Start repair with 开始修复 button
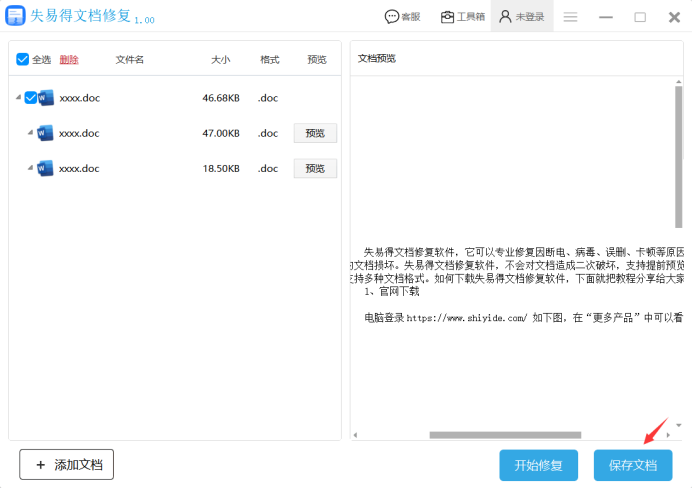Image resolution: width=692 pixels, height=488 pixels. tap(539, 465)
